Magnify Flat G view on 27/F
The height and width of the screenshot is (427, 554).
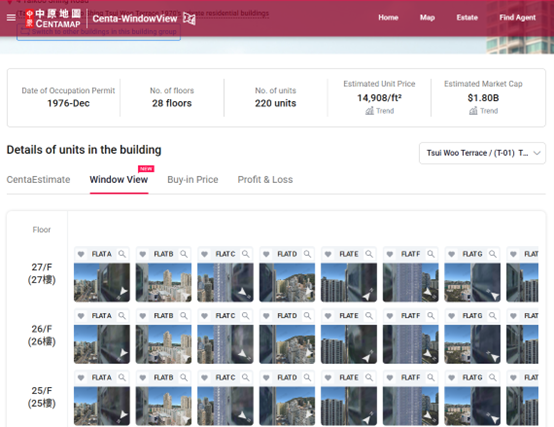coord(493,254)
